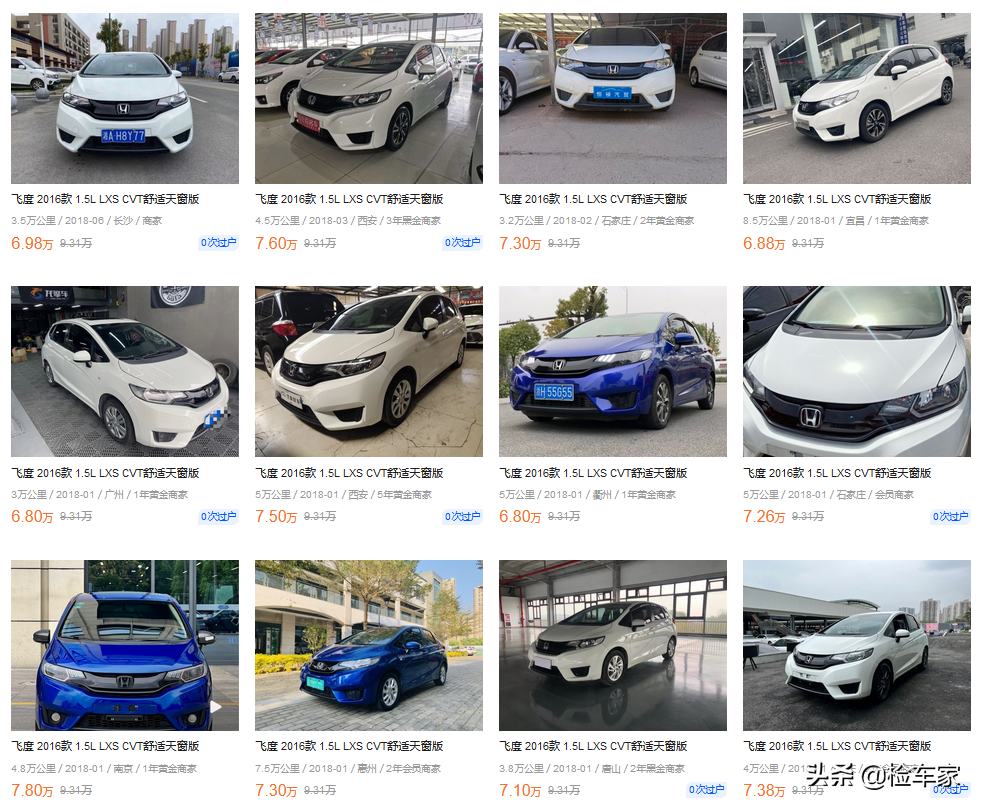Viewport: 983px width, 810px height.
Task: Click the 0次过户 tag on 6.98万 listing
Action: tap(219, 243)
